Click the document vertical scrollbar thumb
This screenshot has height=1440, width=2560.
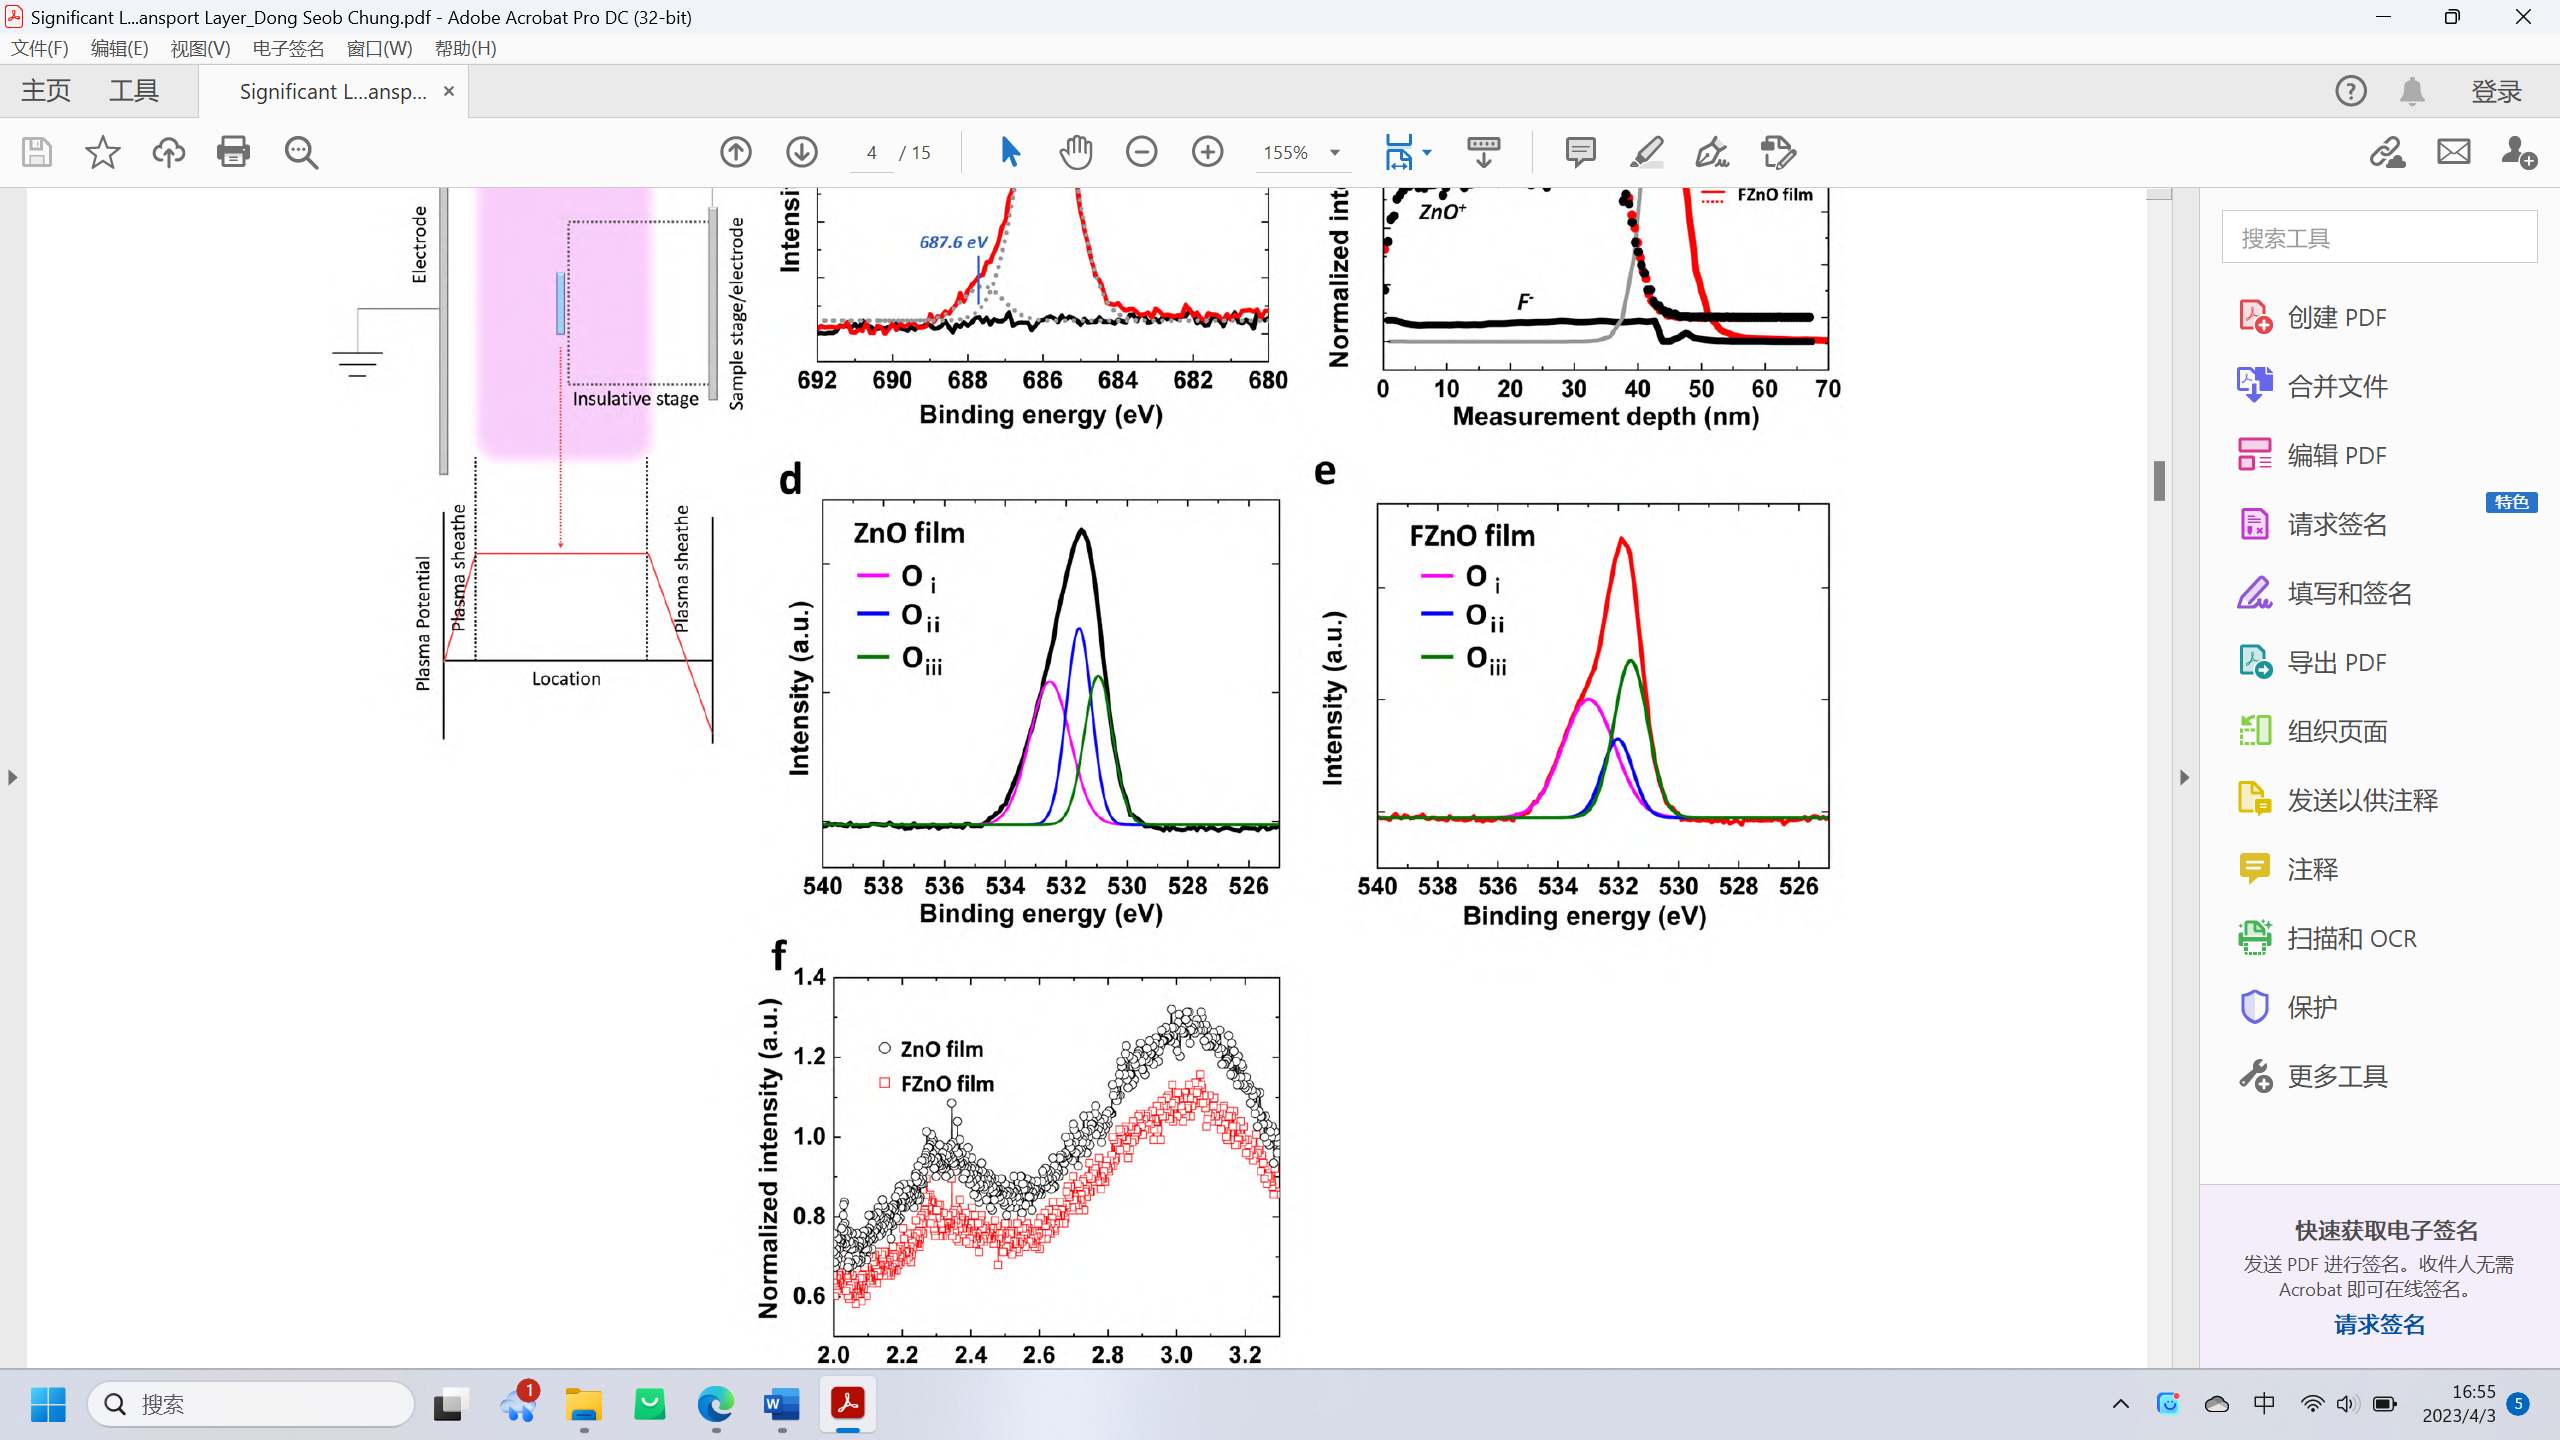click(2160, 480)
